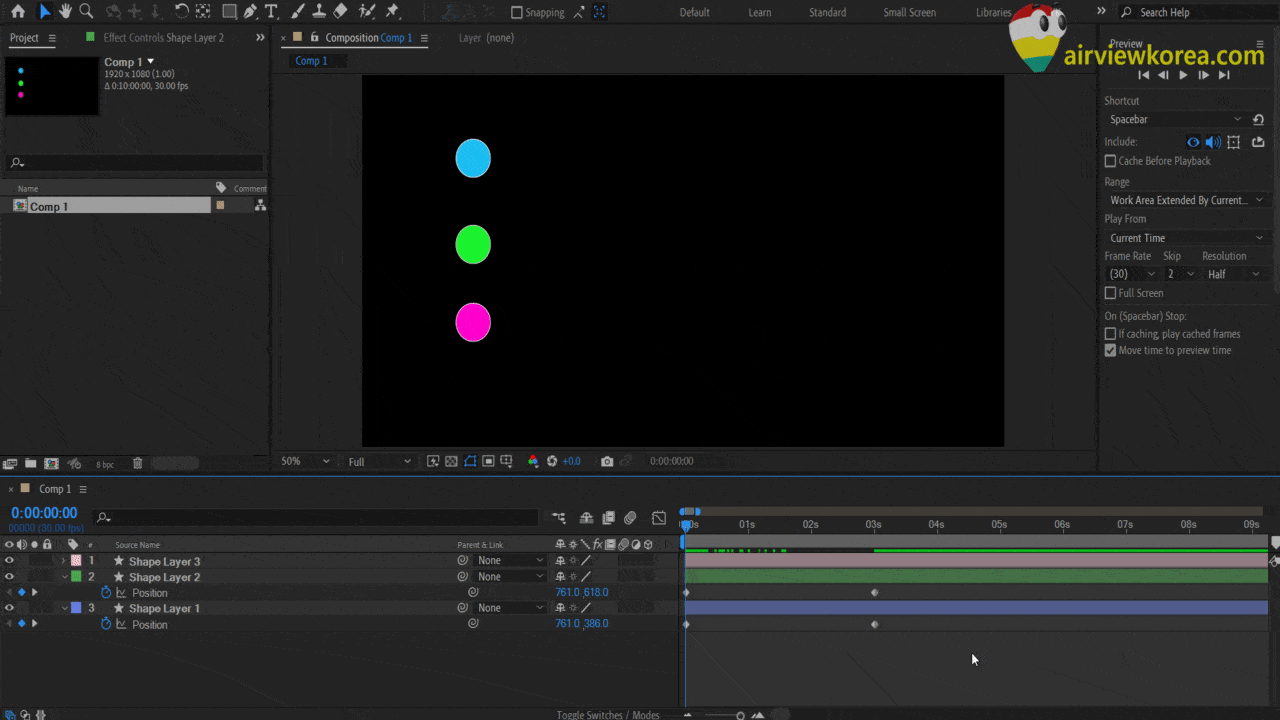Viewport: 1280px width, 720px height.
Task: Open Current Time play from dropdown
Action: 1186,238
